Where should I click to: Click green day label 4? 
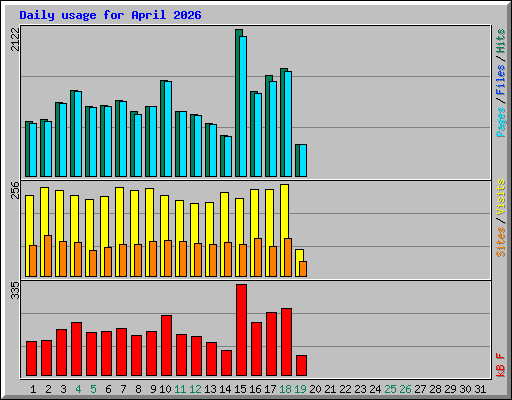[x=78, y=389]
